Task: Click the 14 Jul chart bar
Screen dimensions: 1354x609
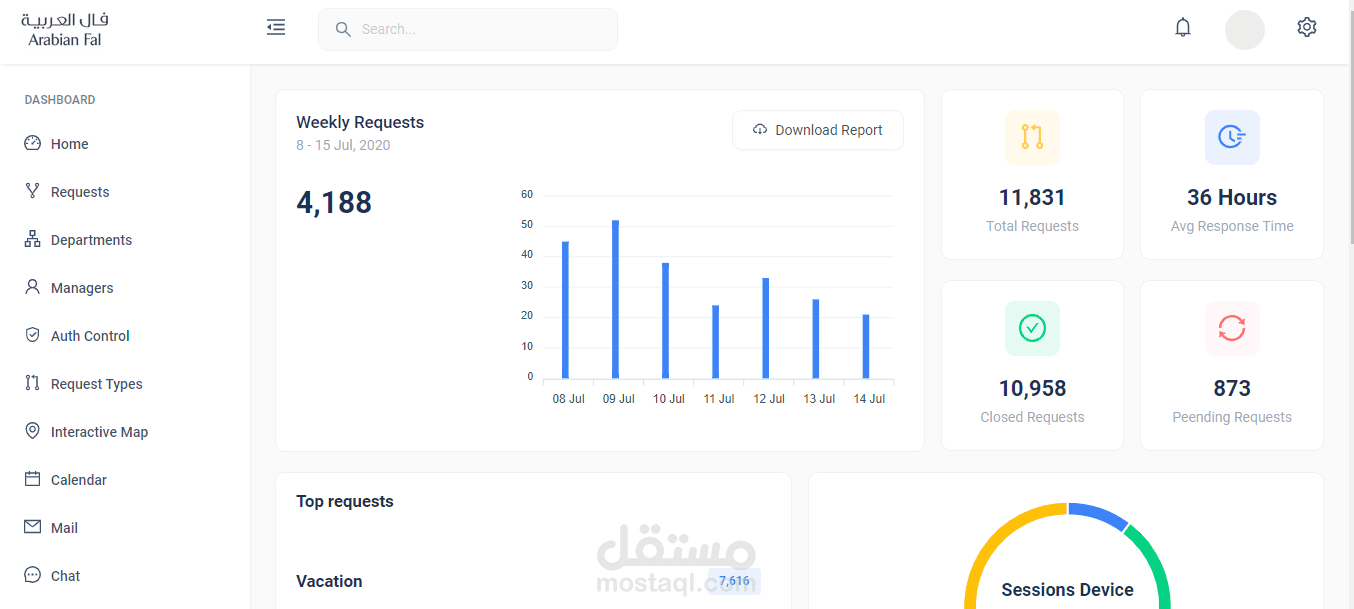Action: coord(866,347)
